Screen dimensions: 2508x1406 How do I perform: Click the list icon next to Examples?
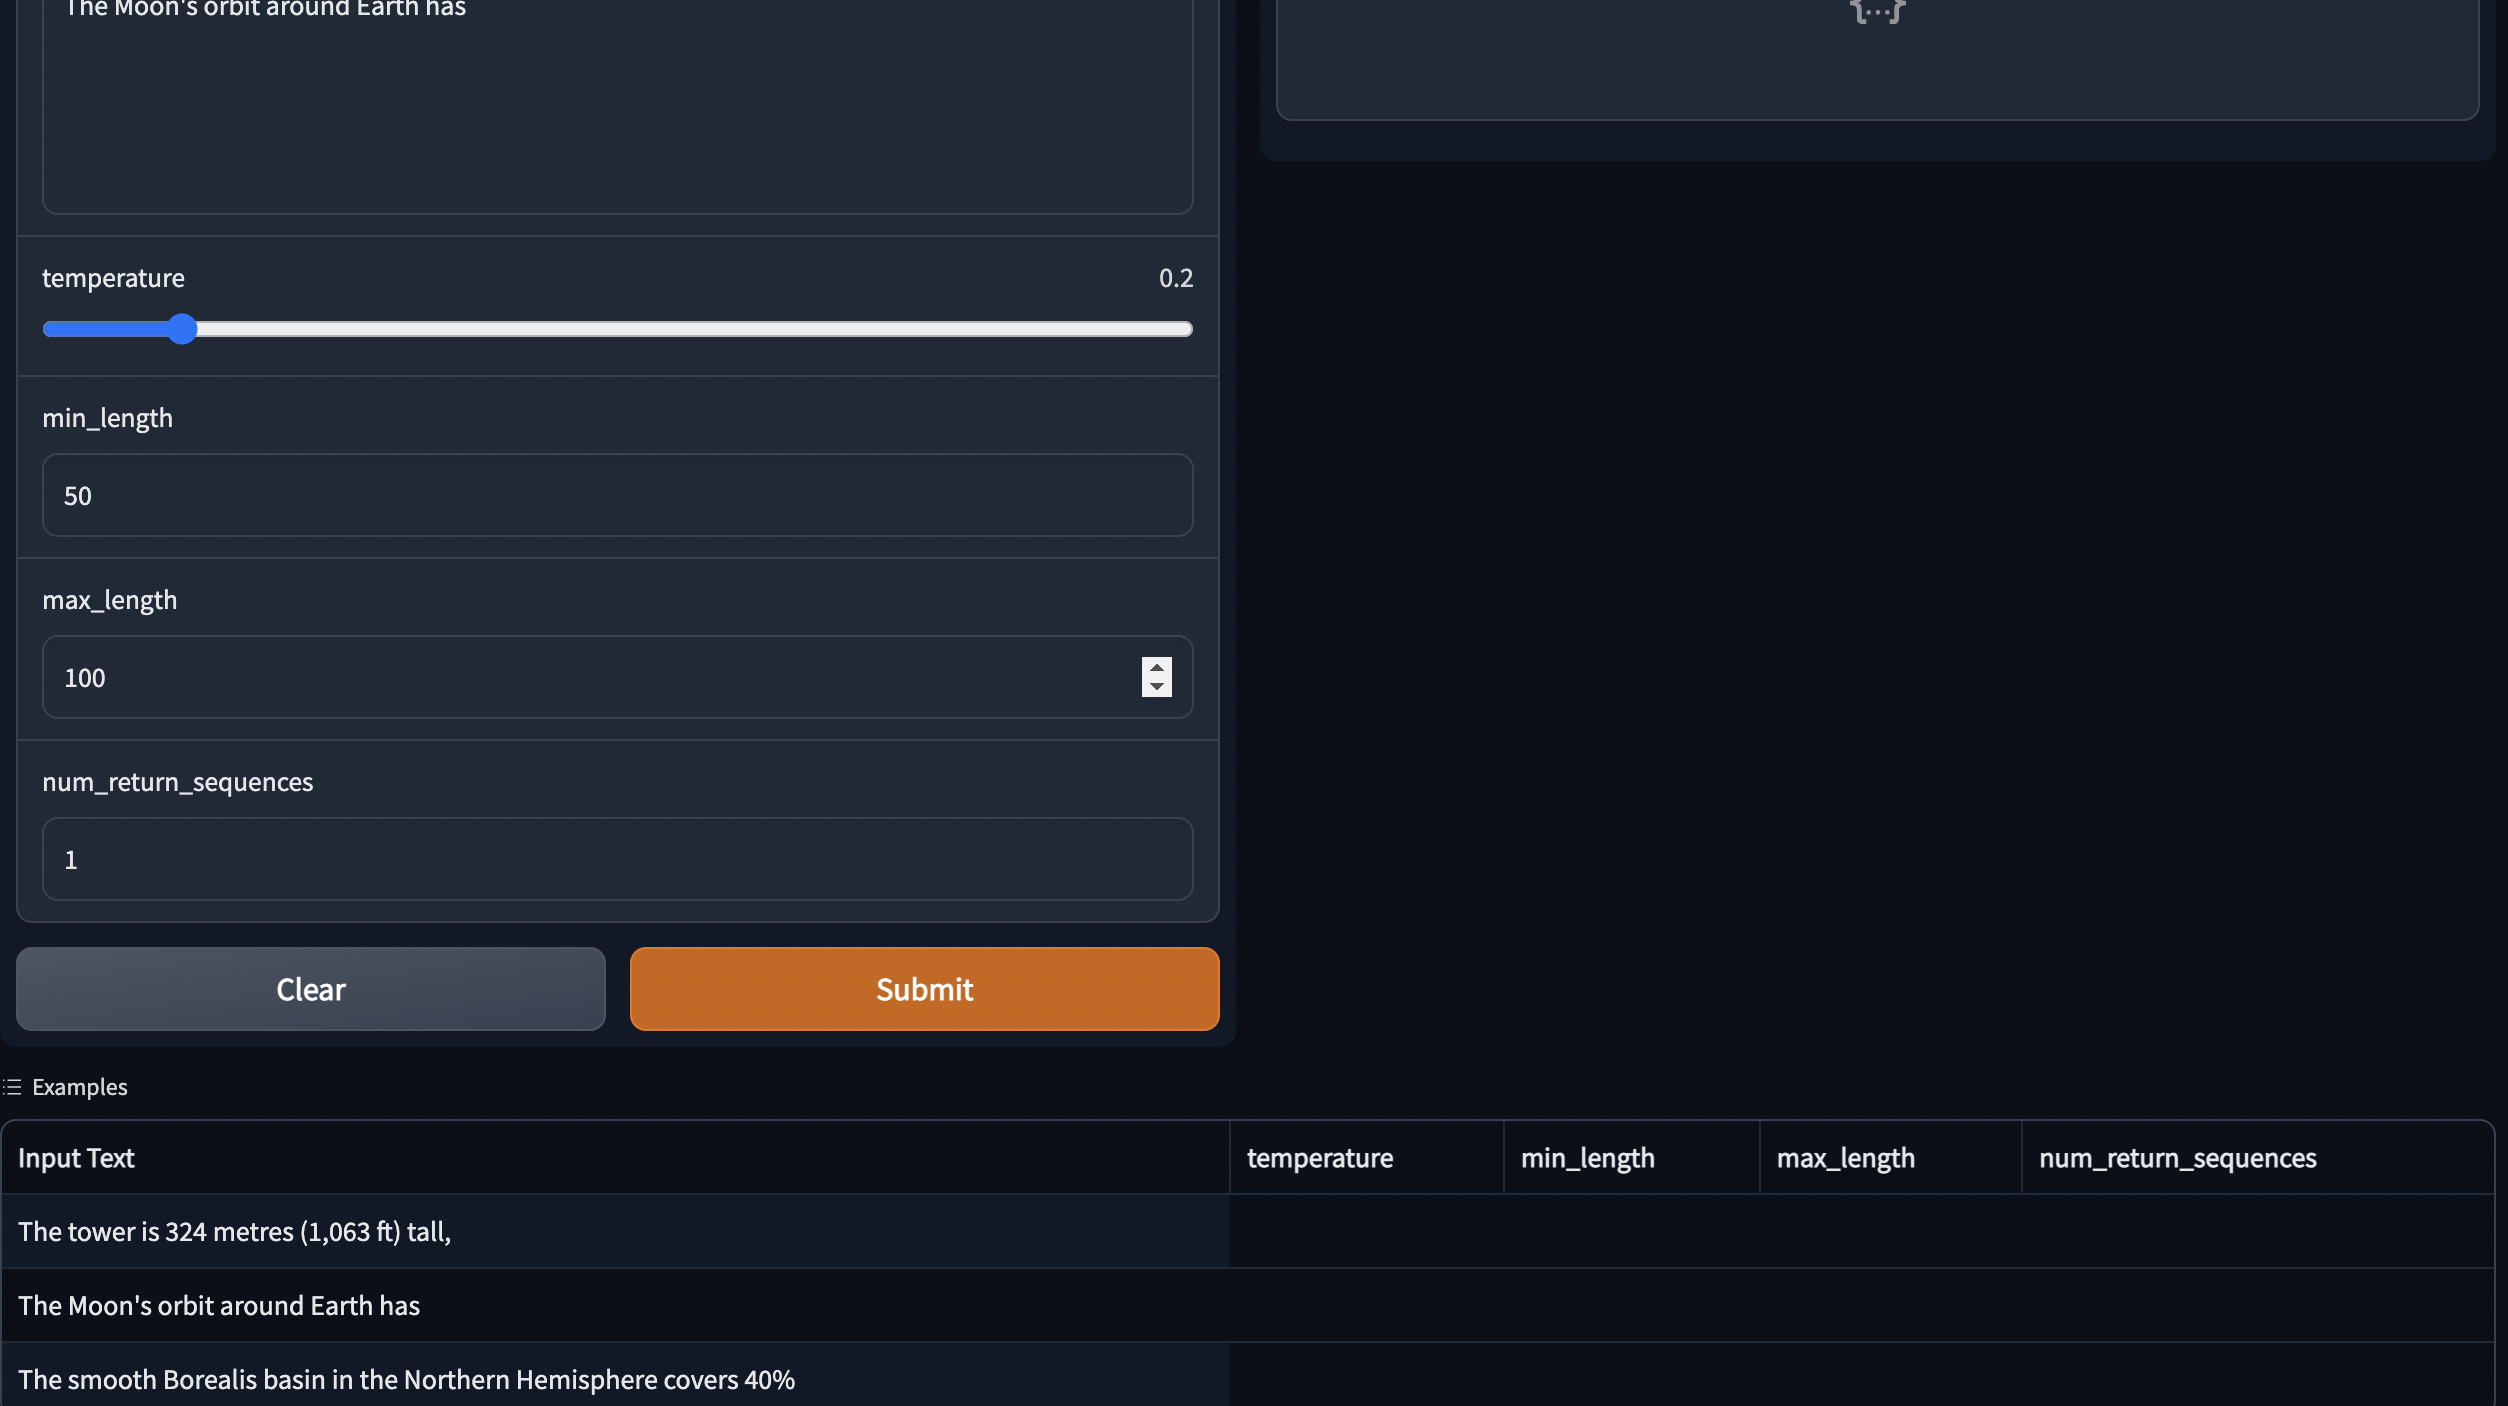tap(11, 1086)
